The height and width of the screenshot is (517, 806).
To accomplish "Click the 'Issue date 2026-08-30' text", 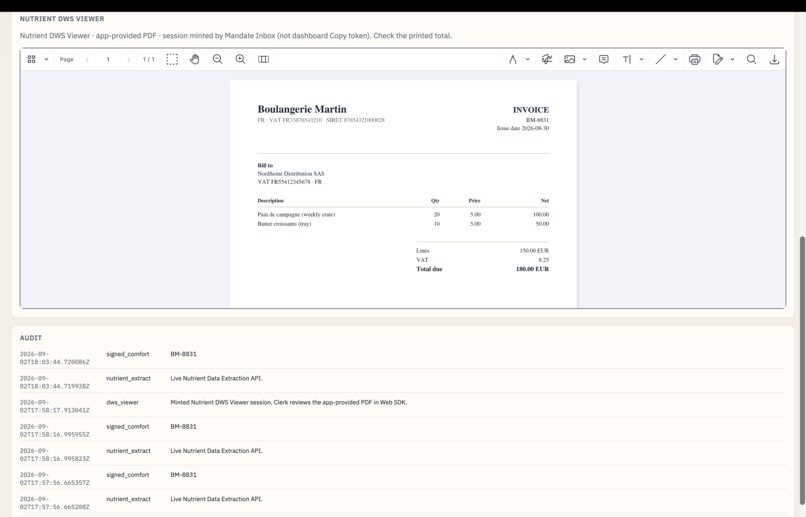I will click(x=523, y=128).
